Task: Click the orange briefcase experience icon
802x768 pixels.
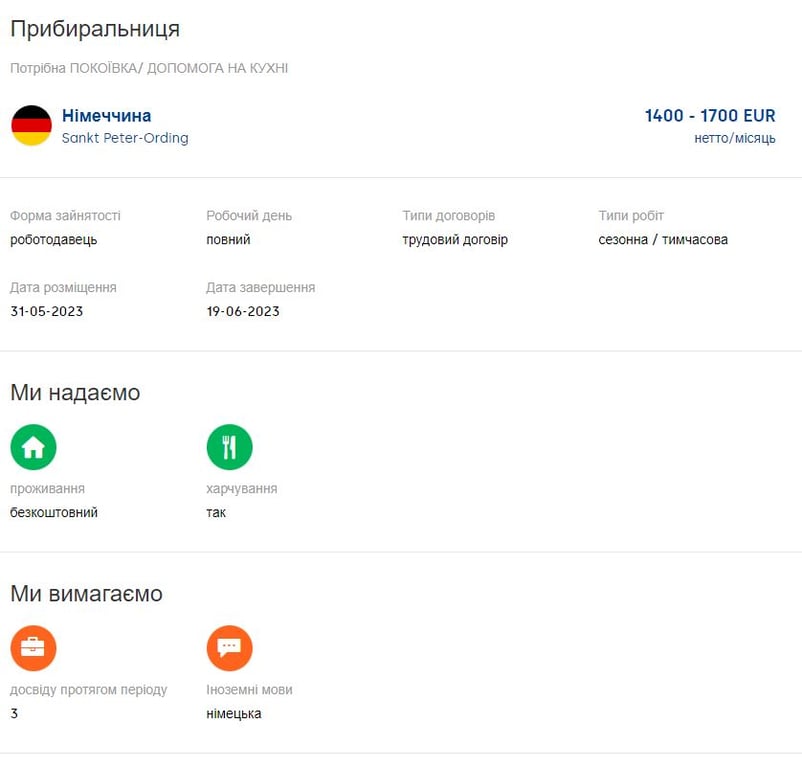Action: [33, 648]
